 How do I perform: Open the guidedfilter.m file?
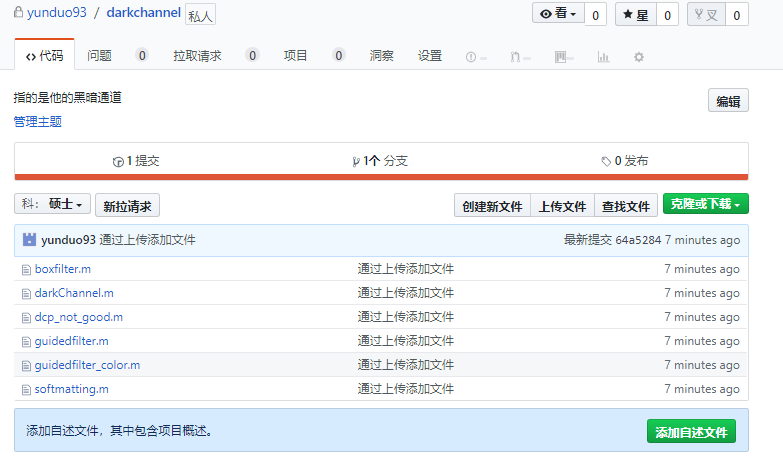(x=71, y=341)
